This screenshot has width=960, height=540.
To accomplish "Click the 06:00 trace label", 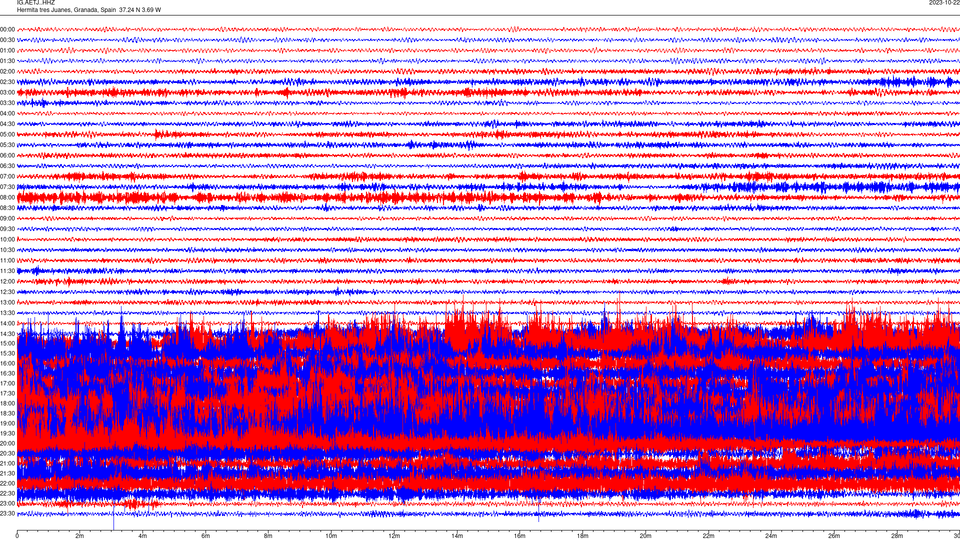I will tap(8, 156).
